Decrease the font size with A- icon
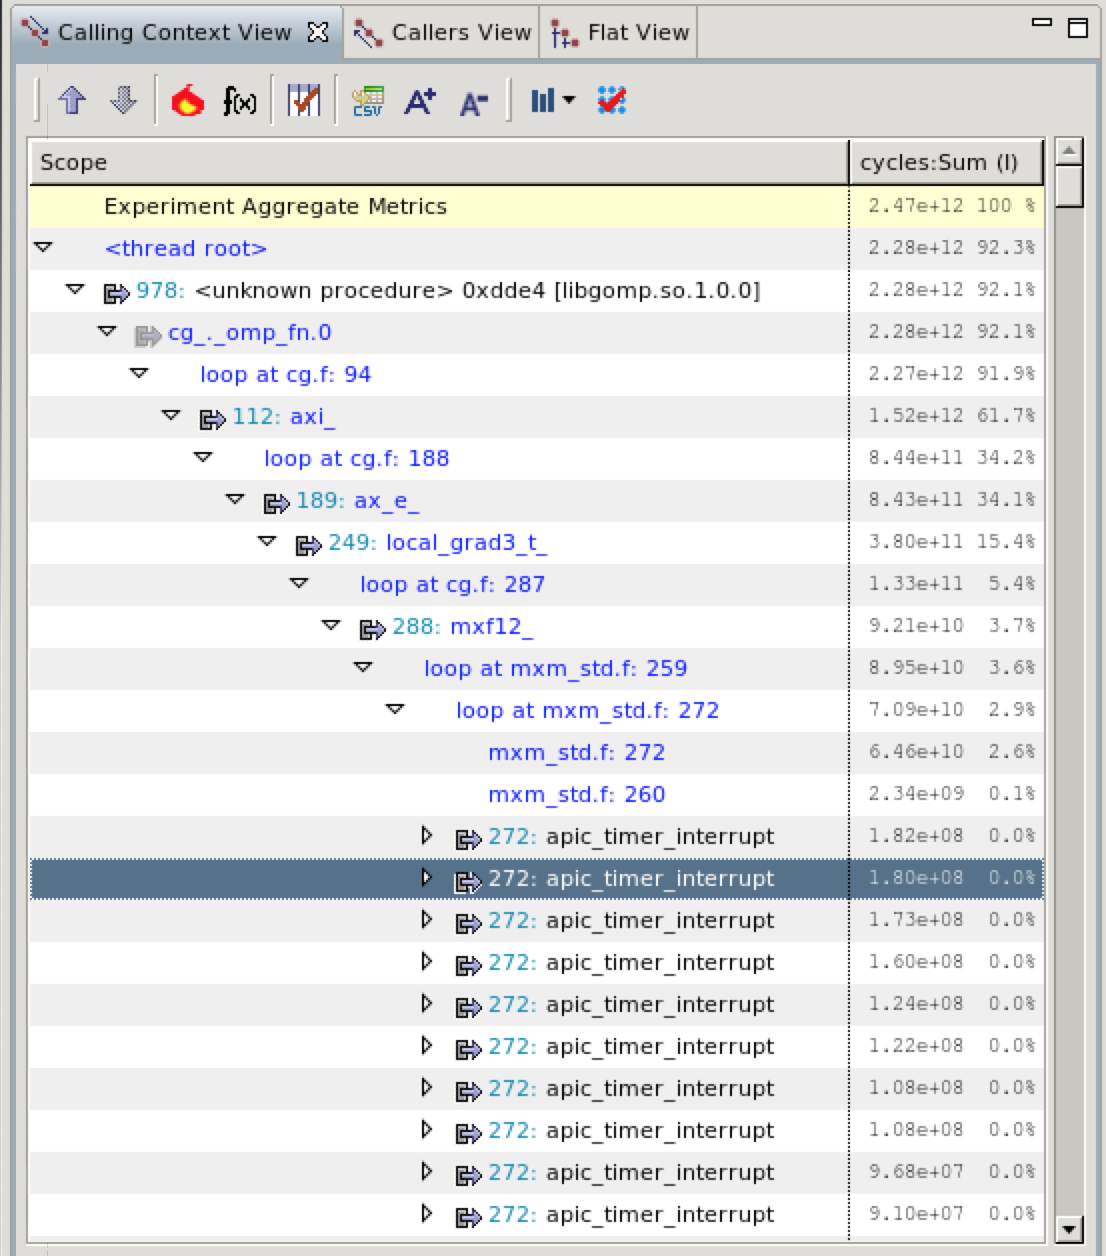Viewport: 1106px width, 1256px height. (473, 100)
